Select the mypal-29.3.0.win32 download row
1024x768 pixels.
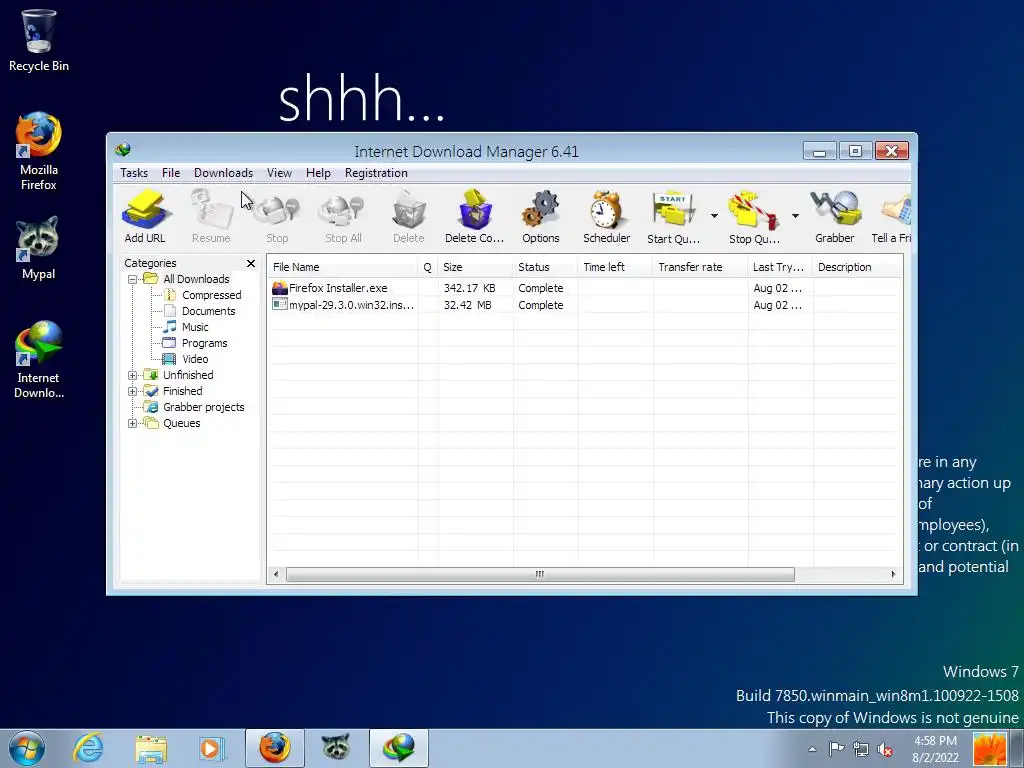(584, 305)
